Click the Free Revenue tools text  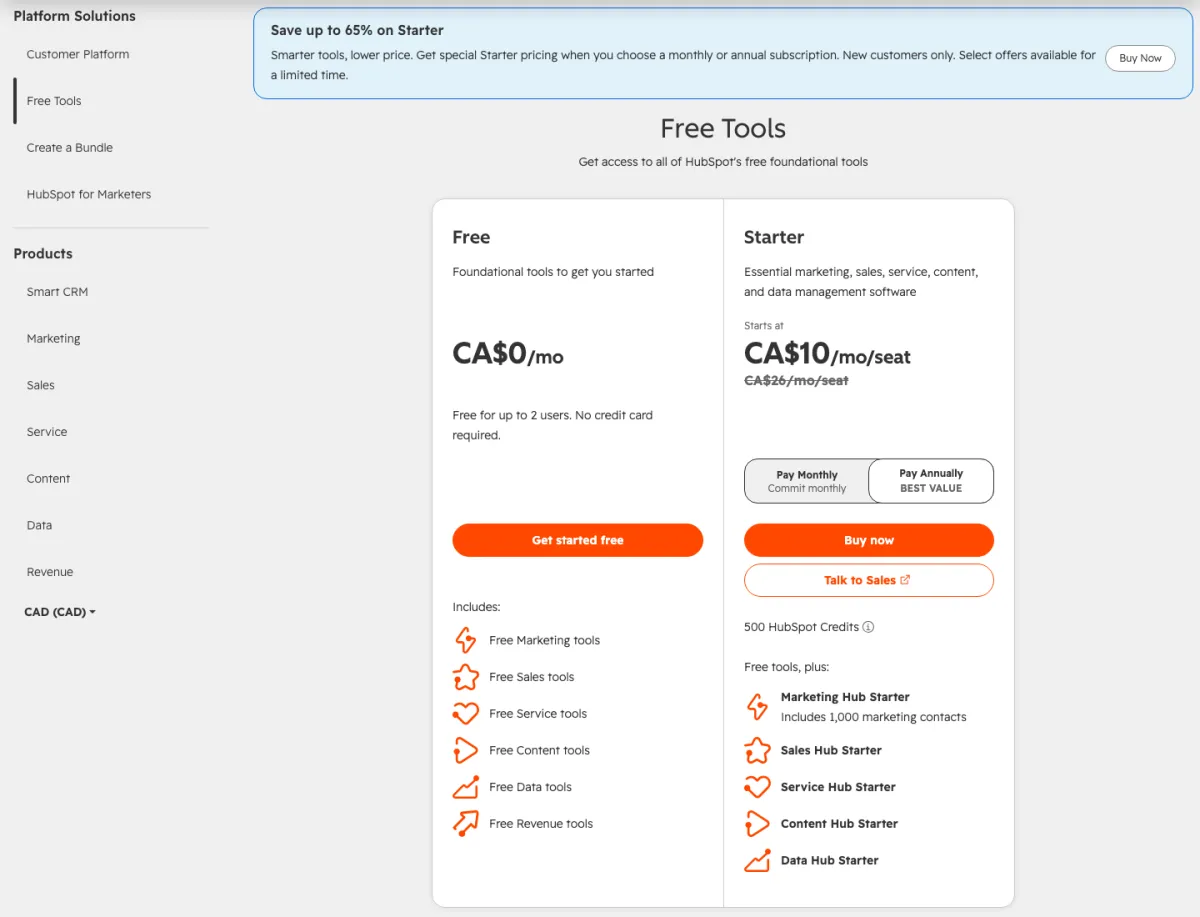[x=541, y=824]
